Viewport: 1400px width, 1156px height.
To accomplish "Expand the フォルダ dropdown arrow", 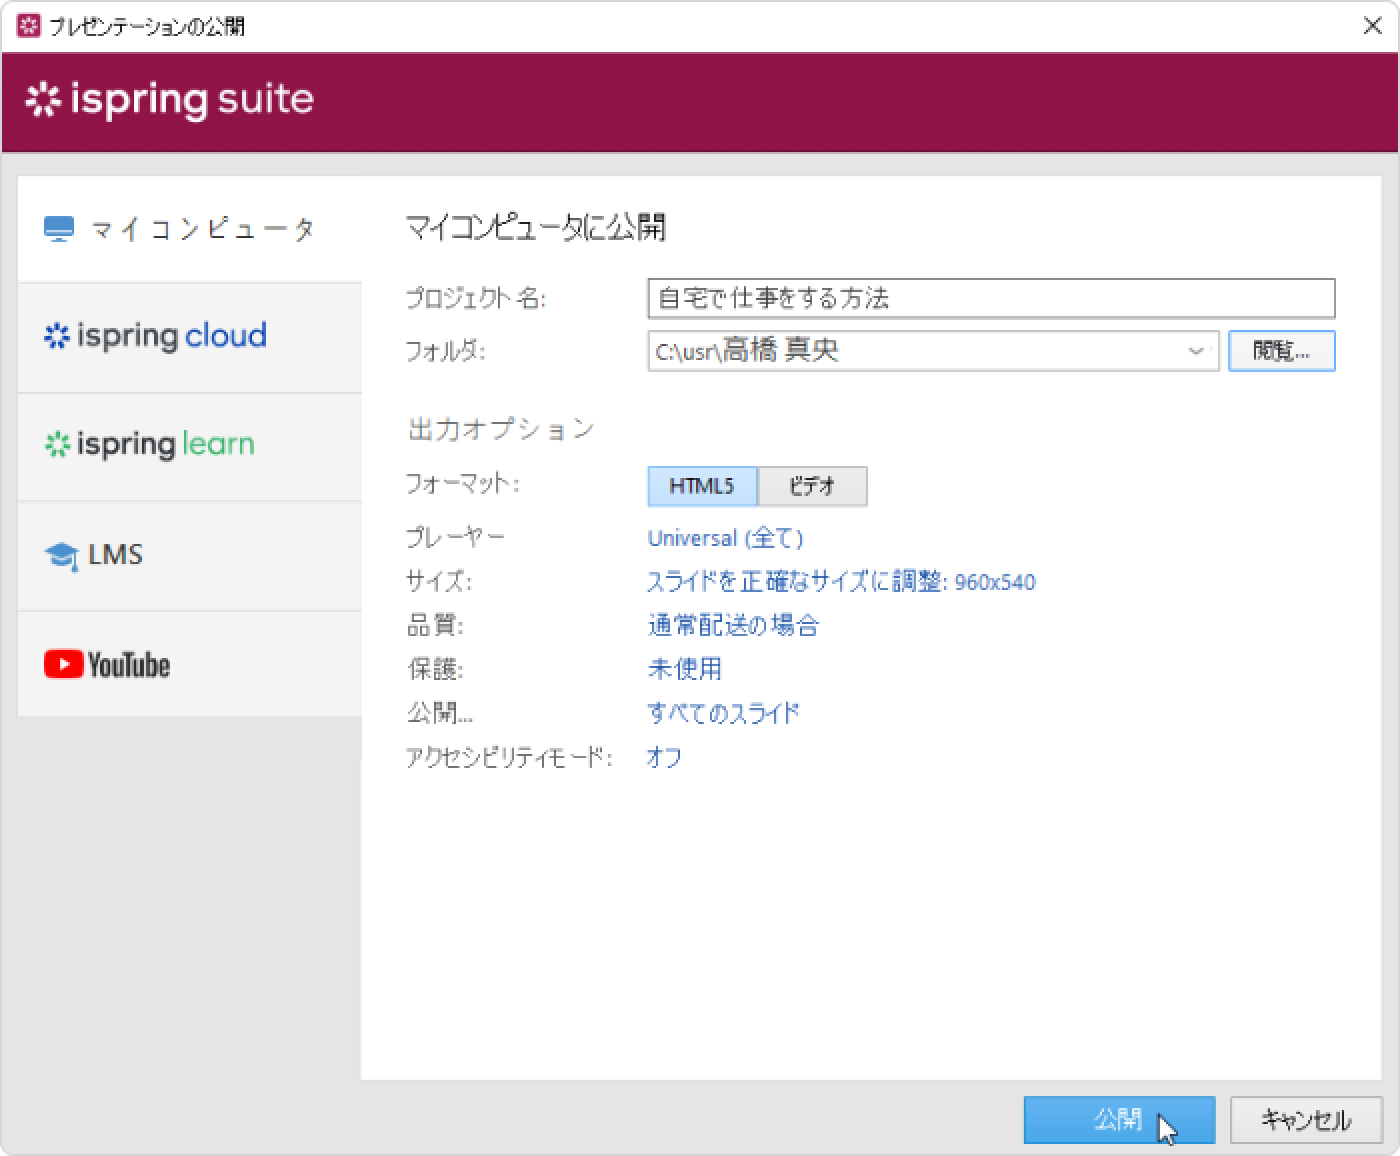I will click(1196, 351).
